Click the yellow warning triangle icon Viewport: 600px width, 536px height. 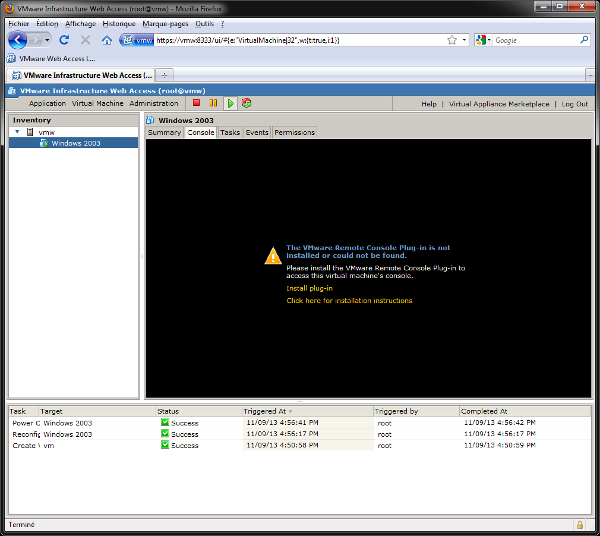pos(273,256)
